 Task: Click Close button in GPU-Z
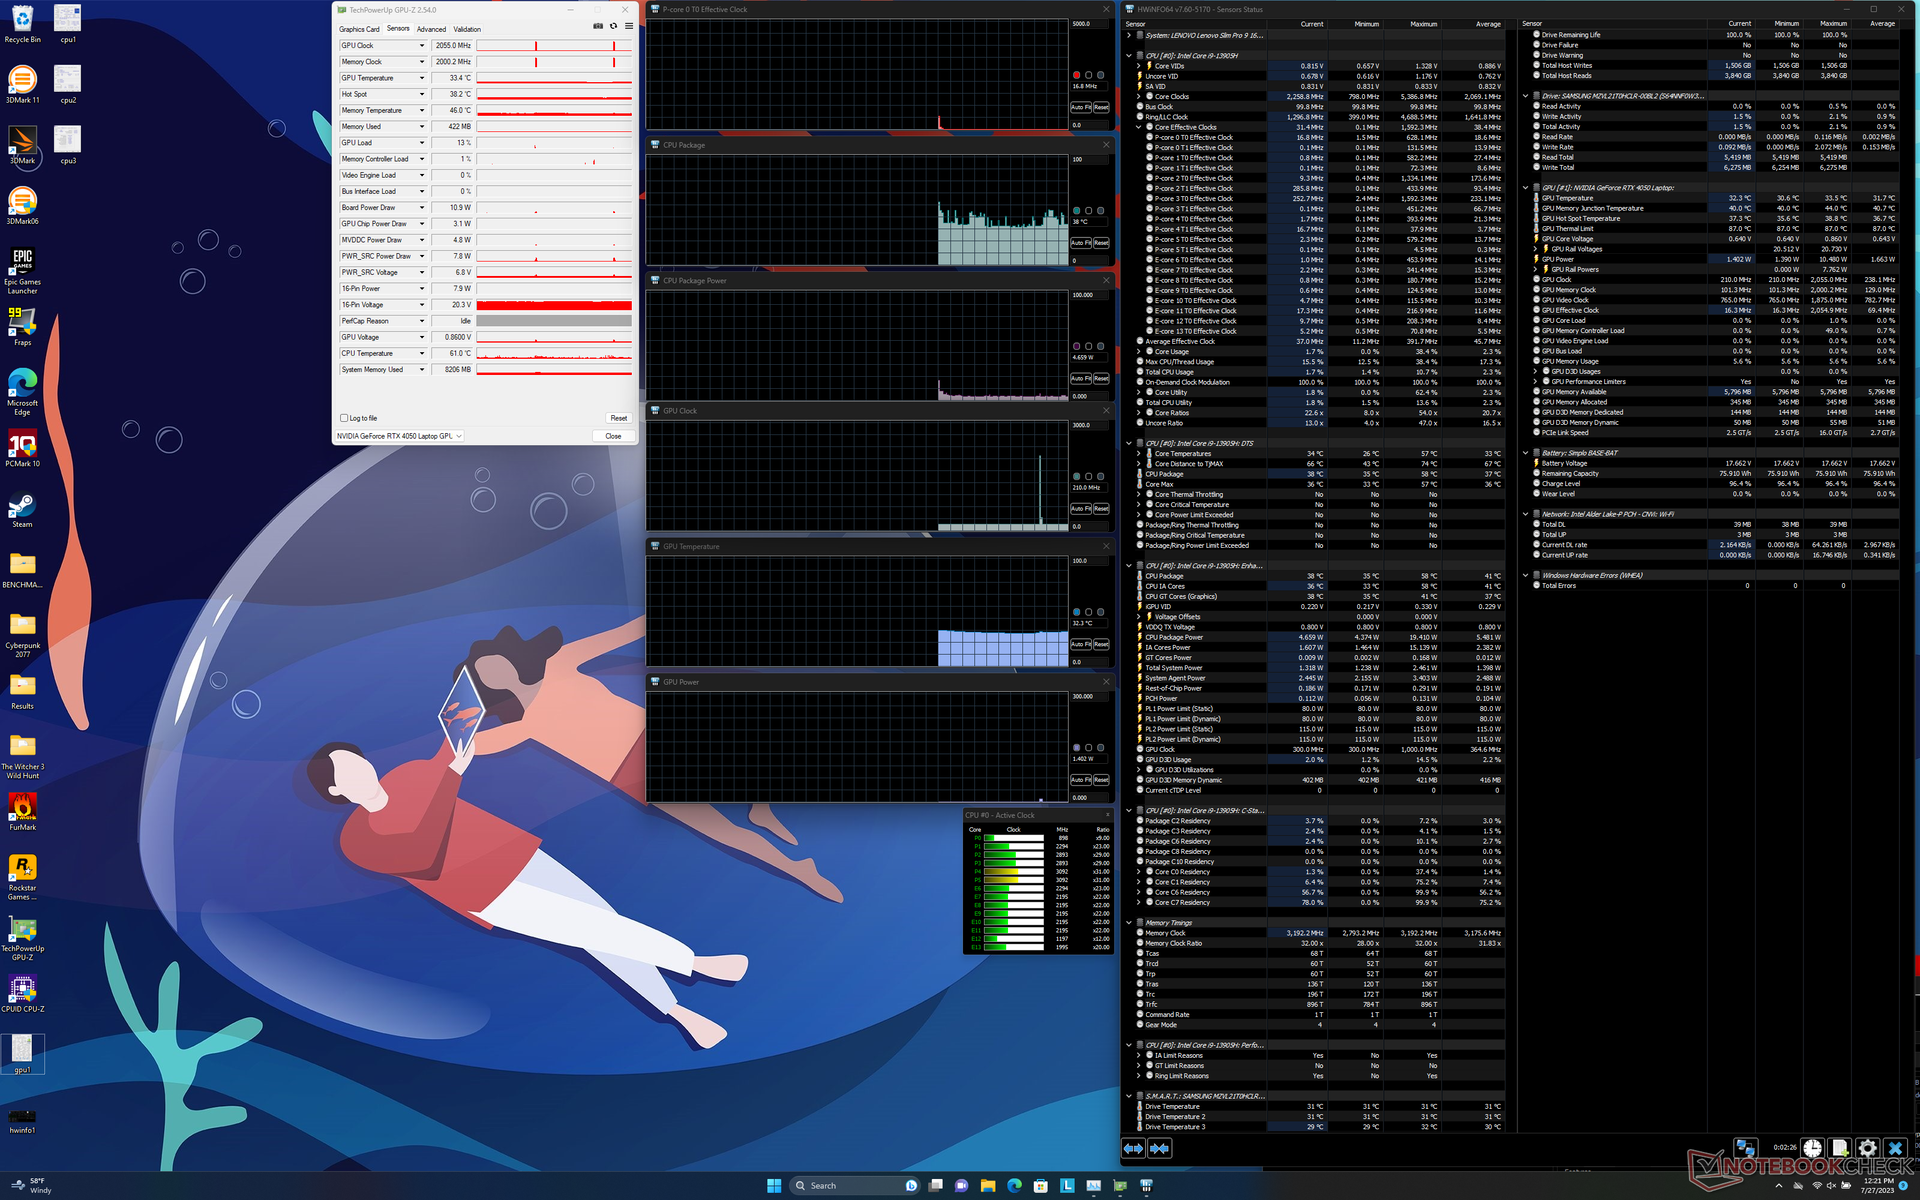613,436
